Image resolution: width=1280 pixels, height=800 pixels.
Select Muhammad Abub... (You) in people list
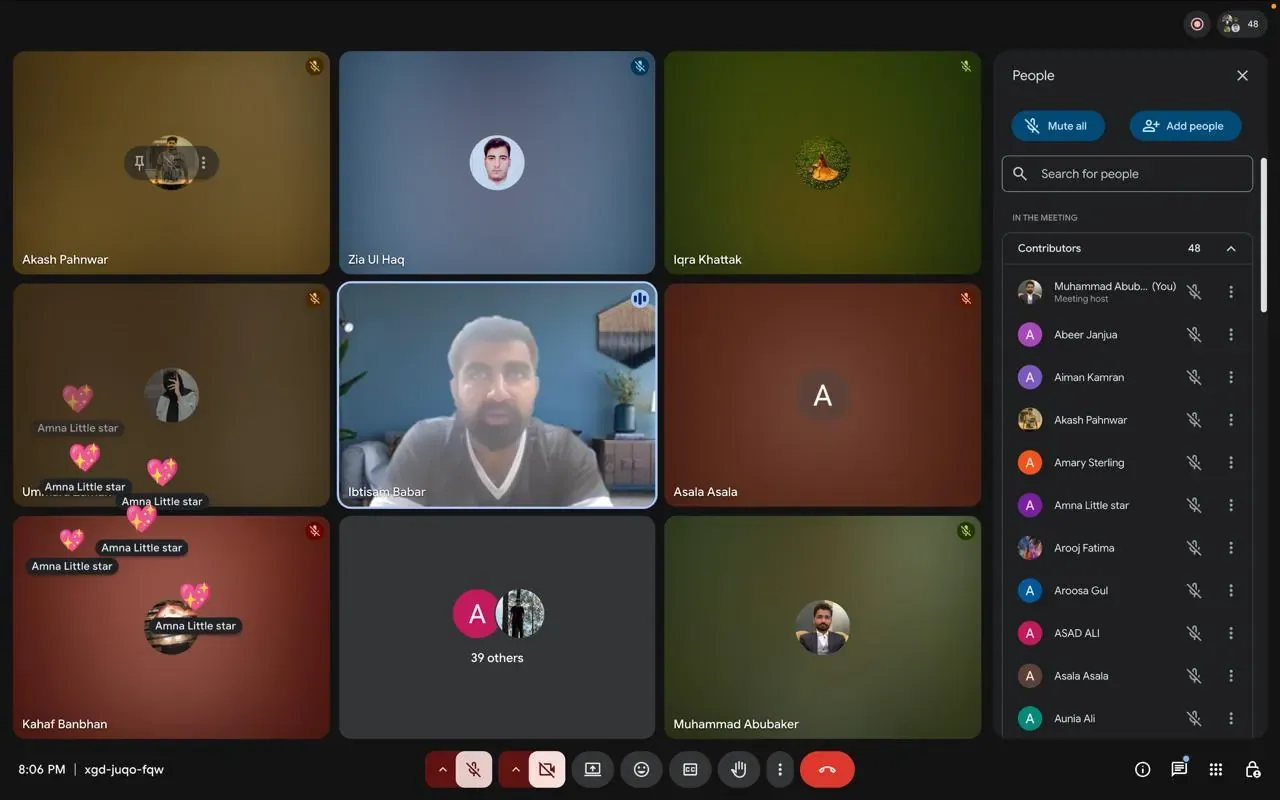pos(1127,292)
